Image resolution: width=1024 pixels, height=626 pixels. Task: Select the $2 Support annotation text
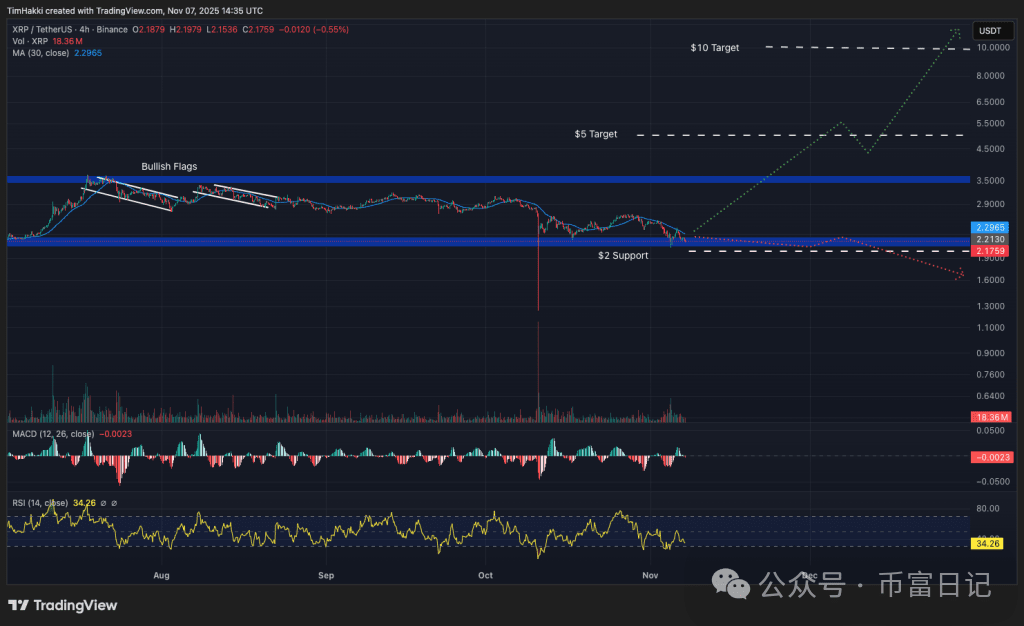click(x=622, y=255)
